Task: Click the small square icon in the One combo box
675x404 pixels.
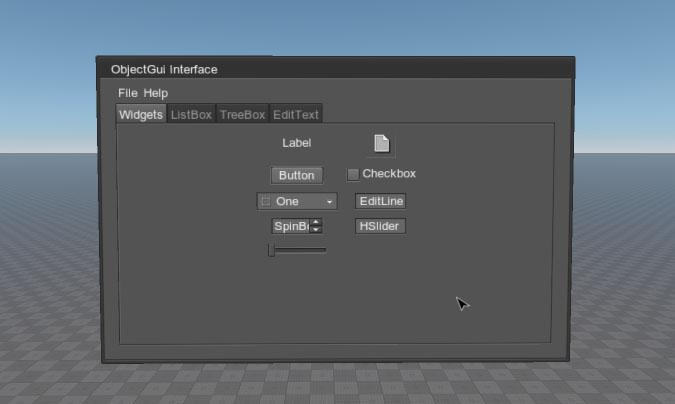Action: tap(266, 202)
